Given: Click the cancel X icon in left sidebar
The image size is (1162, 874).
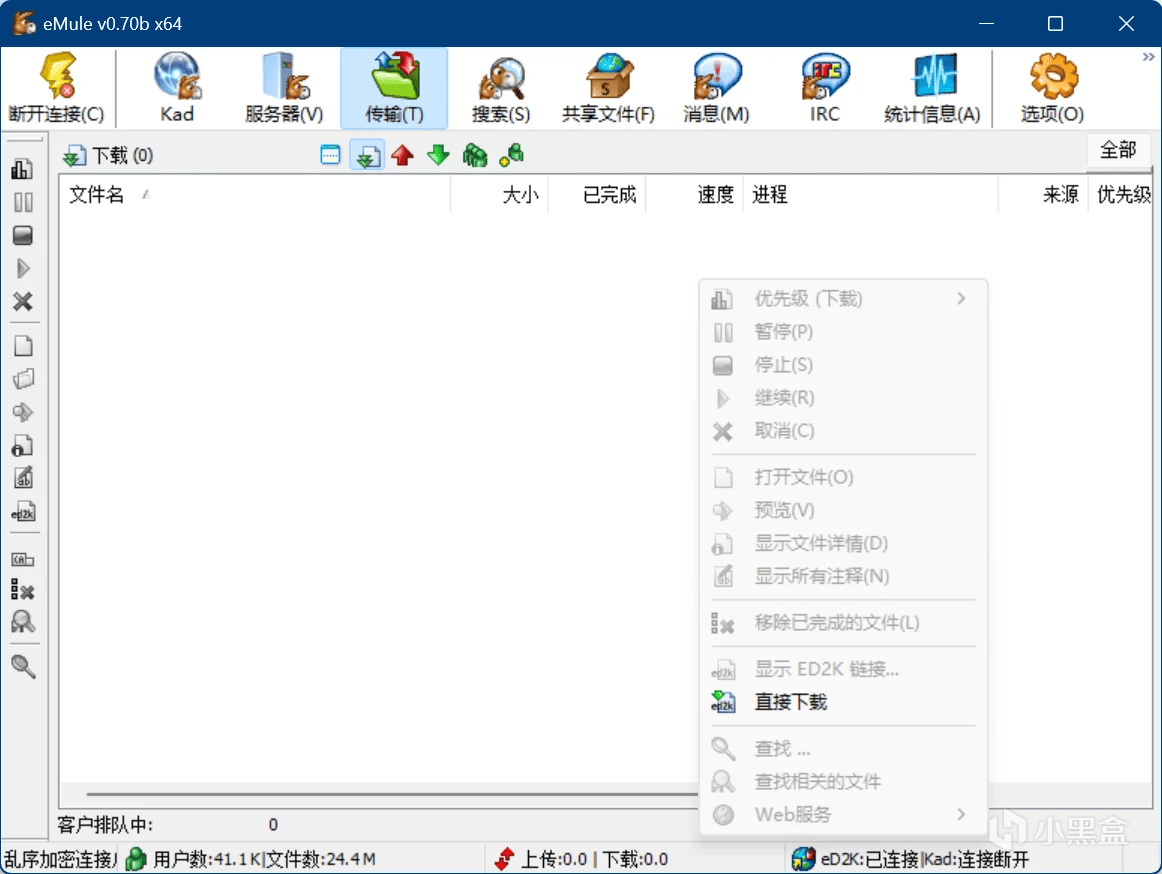Looking at the screenshot, I should [23, 302].
